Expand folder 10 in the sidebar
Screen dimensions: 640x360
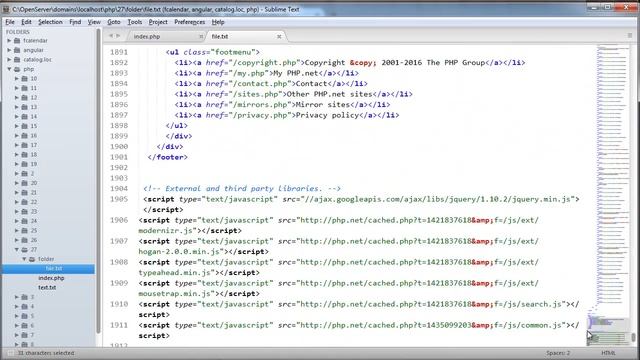17,78
